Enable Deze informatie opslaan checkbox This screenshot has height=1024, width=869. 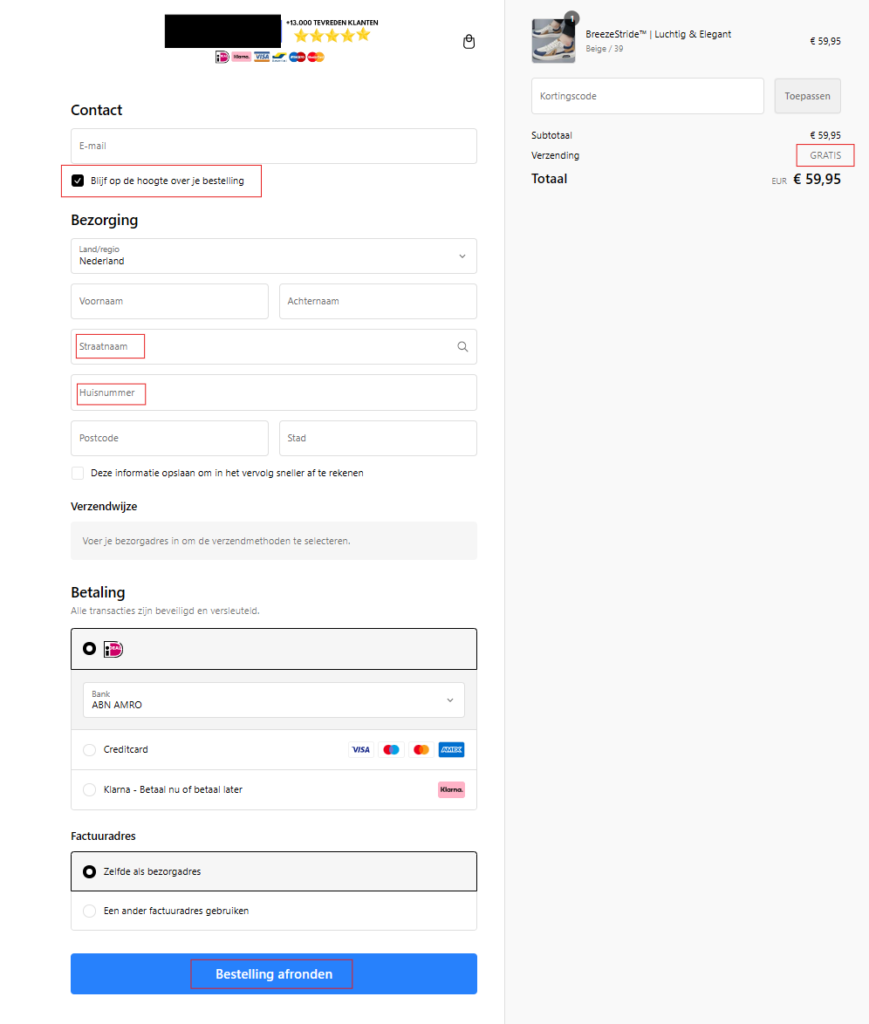pyautogui.click(x=78, y=473)
